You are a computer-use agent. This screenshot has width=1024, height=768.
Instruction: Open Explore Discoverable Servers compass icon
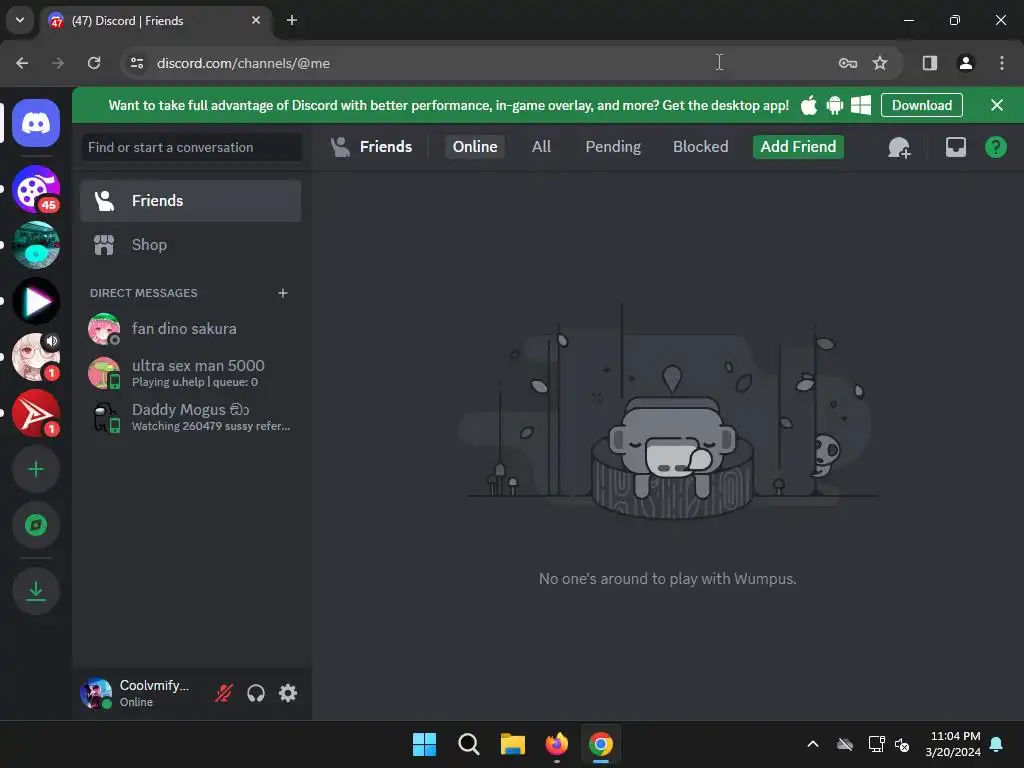click(x=36, y=525)
